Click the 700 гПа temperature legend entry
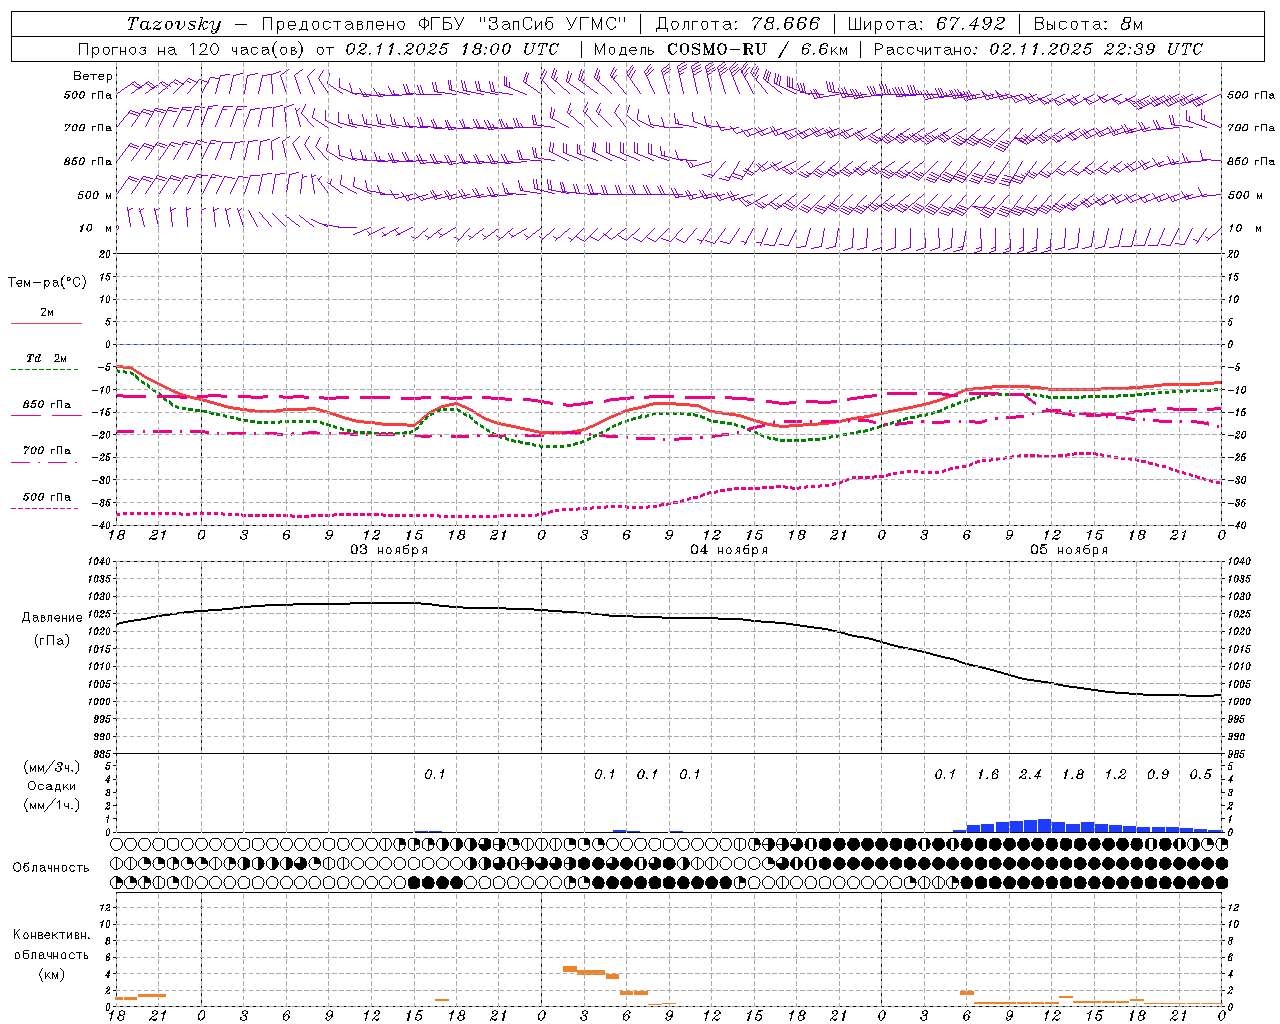Viewport: 1280px width, 1024px height. pyautogui.click(x=47, y=451)
